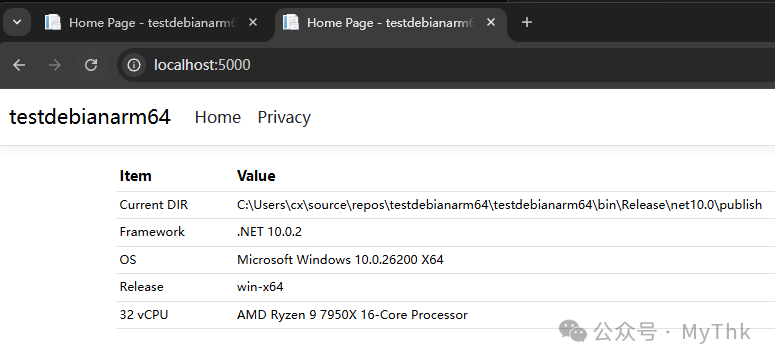Select the Release label cell
Viewport: 775px width, 362px height.
point(141,287)
